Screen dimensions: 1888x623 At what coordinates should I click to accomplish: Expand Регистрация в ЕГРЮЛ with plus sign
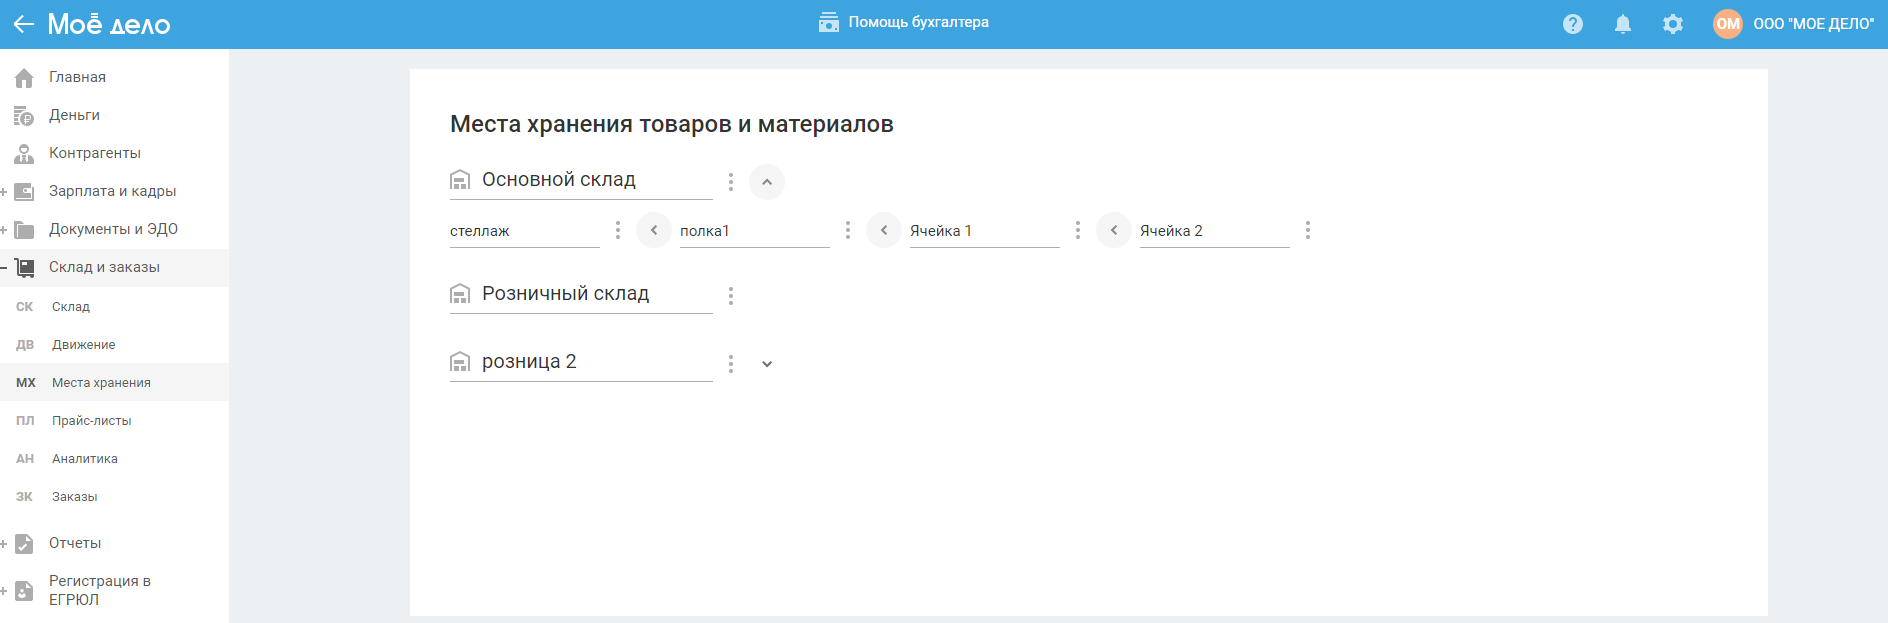4,590
